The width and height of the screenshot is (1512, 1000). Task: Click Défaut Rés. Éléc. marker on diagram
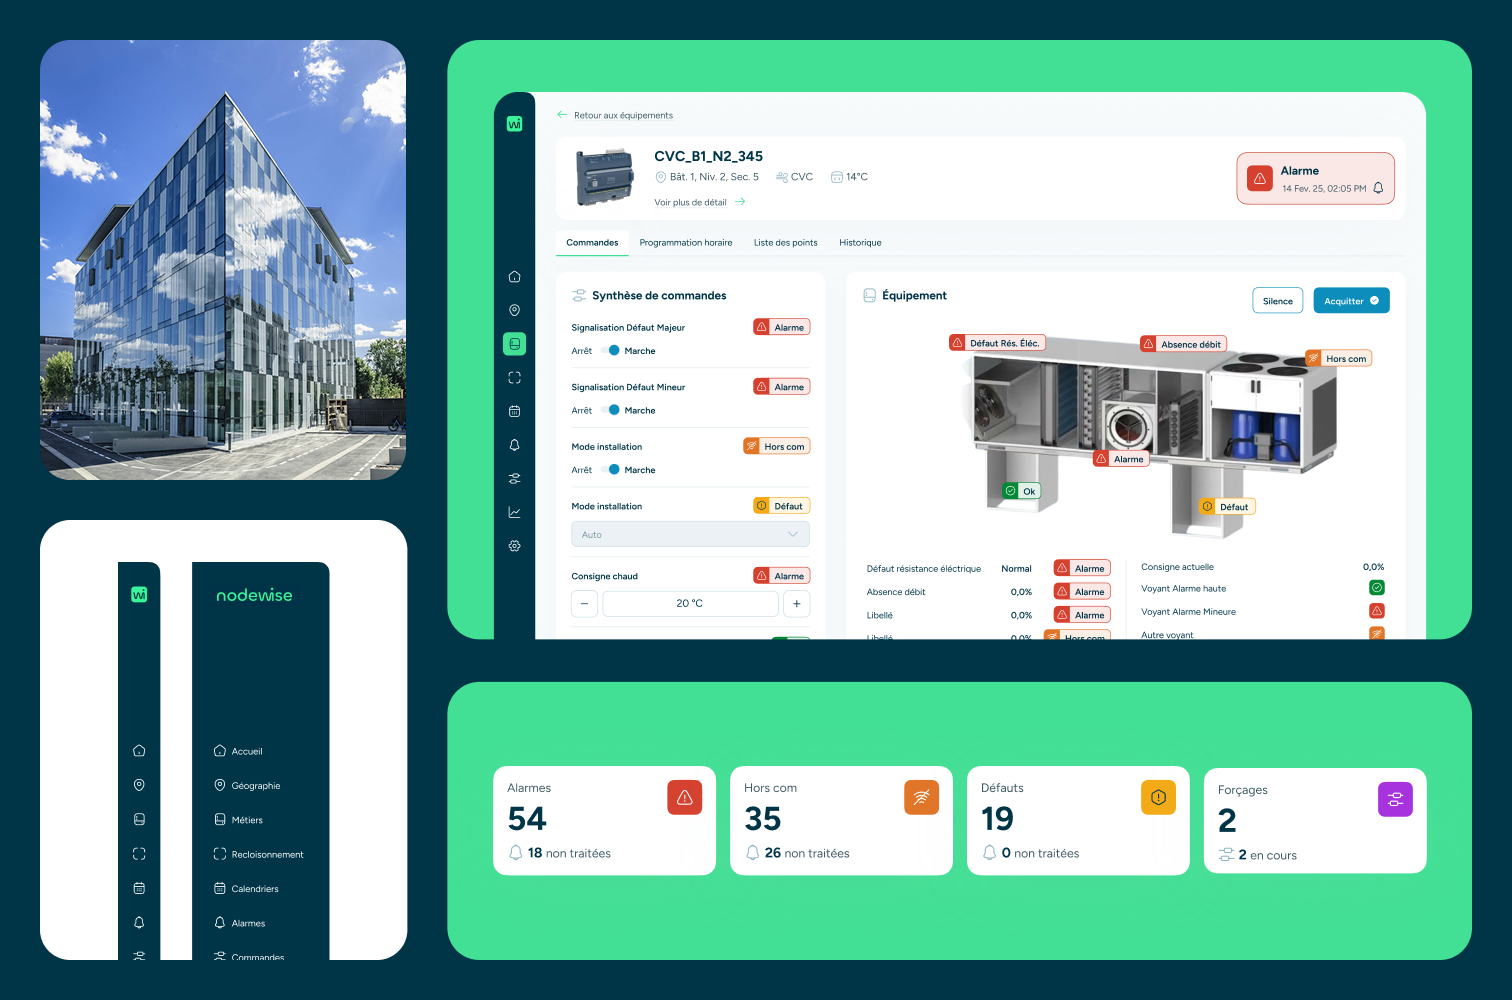(x=997, y=343)
